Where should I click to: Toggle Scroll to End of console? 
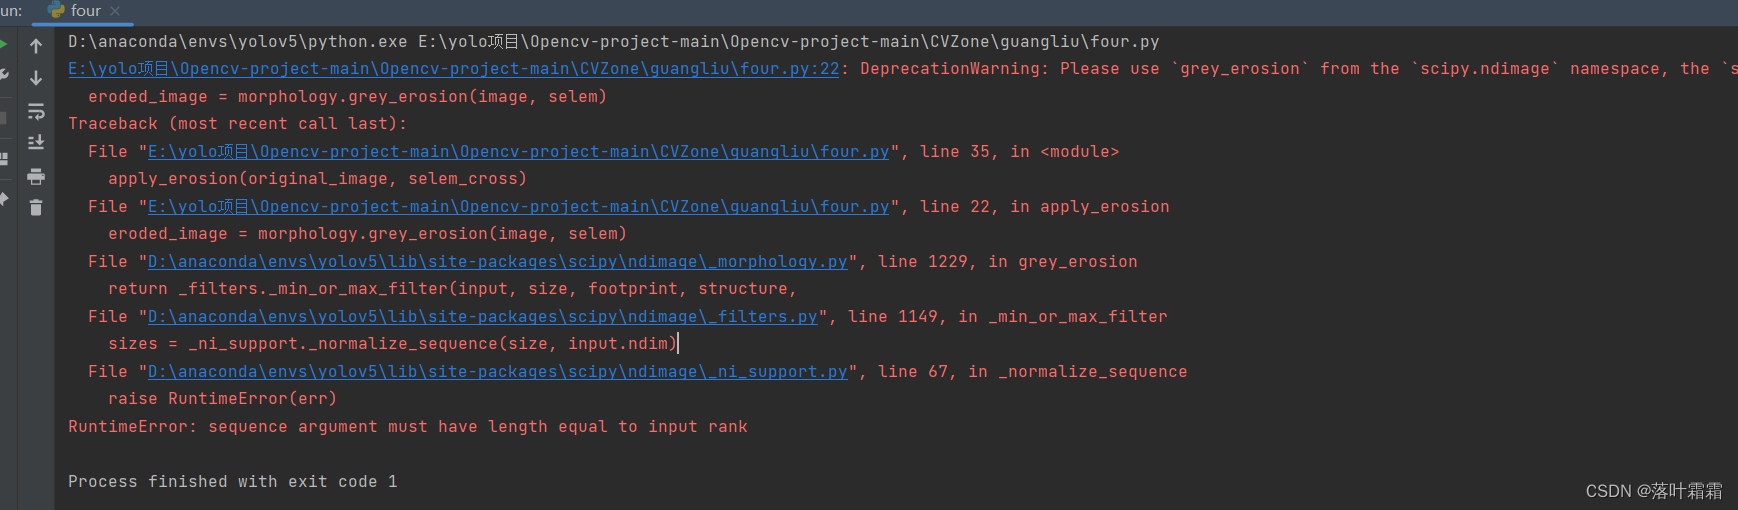(36, 143)
